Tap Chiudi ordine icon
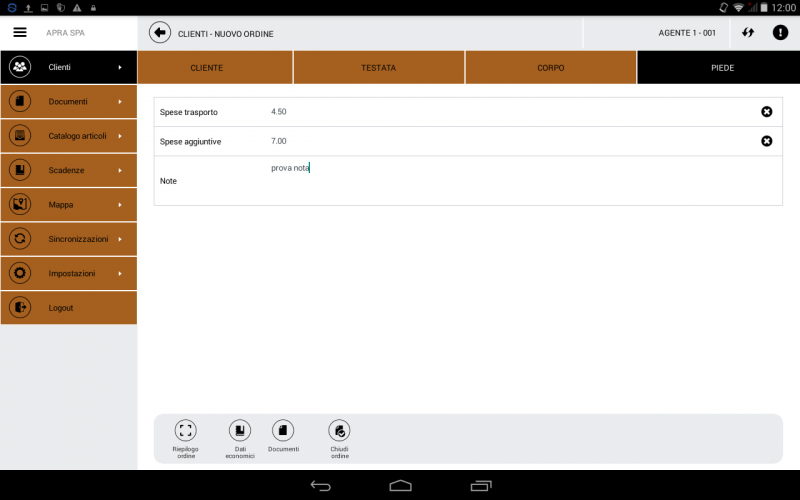 pos(340,431)
